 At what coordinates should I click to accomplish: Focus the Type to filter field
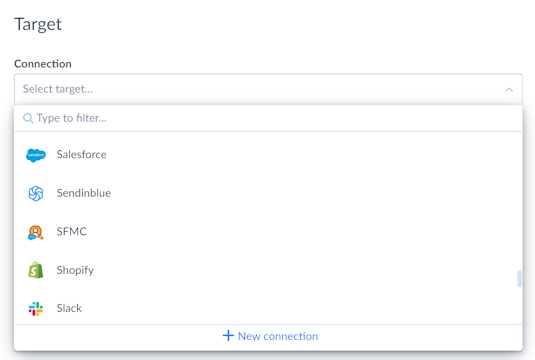268,118
